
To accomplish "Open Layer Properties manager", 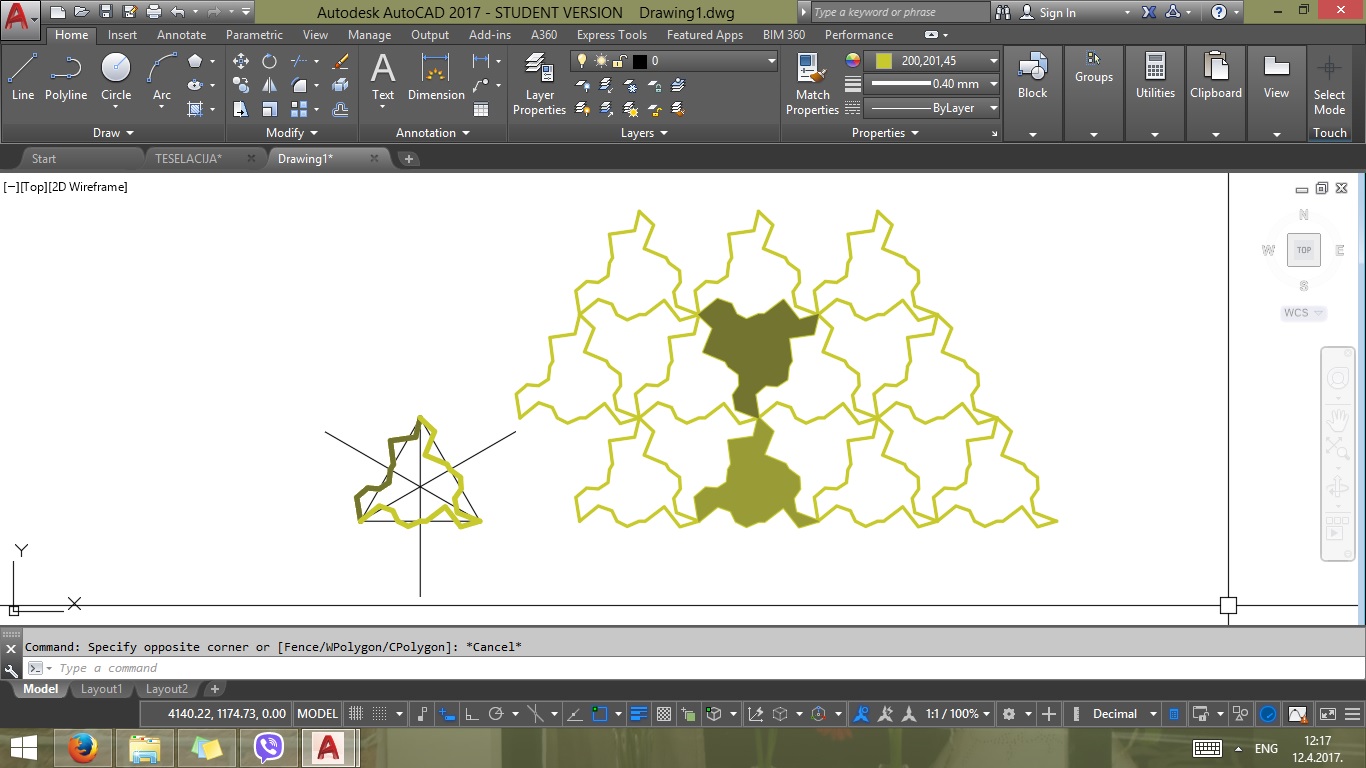I will pyautogui.click(x=539, y=84).
